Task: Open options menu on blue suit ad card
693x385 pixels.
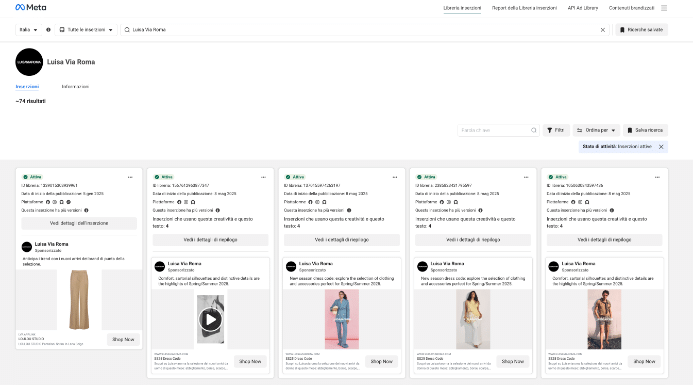Action: coord(395,177)
